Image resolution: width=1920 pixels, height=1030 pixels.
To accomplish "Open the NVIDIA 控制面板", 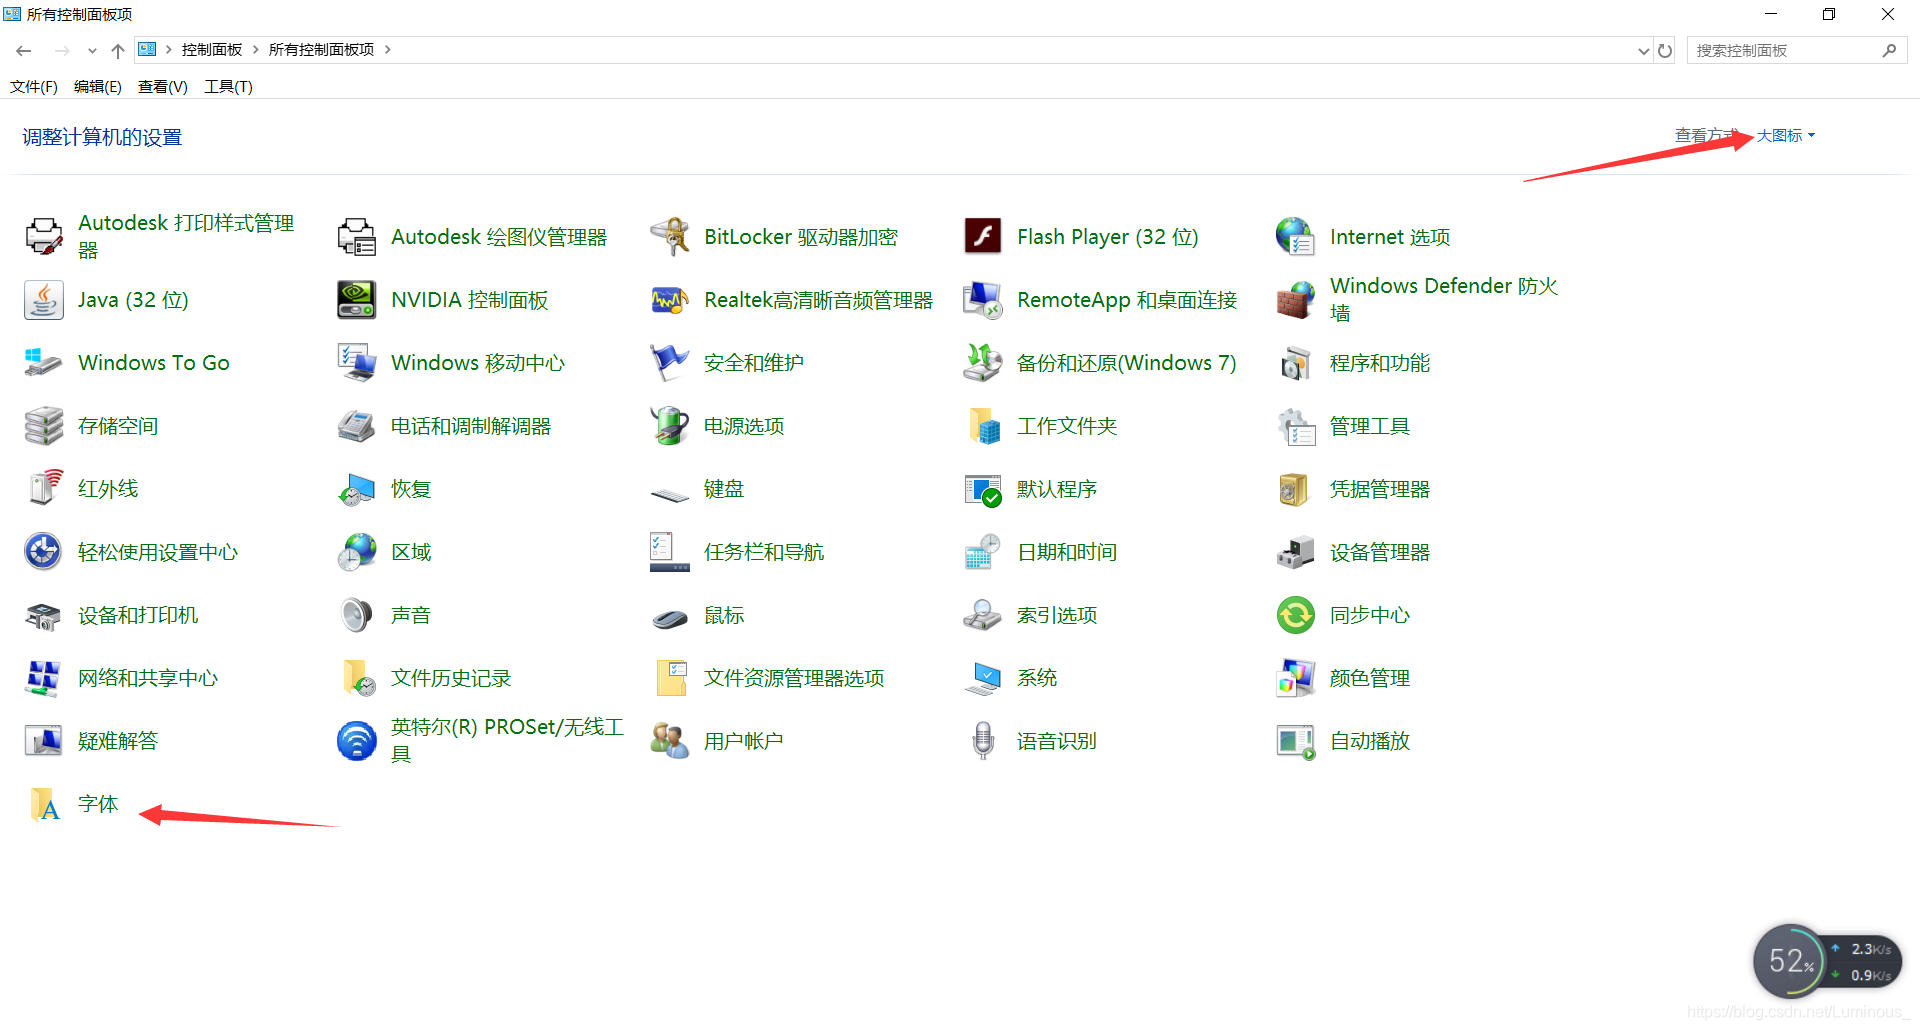I will 468,299.
